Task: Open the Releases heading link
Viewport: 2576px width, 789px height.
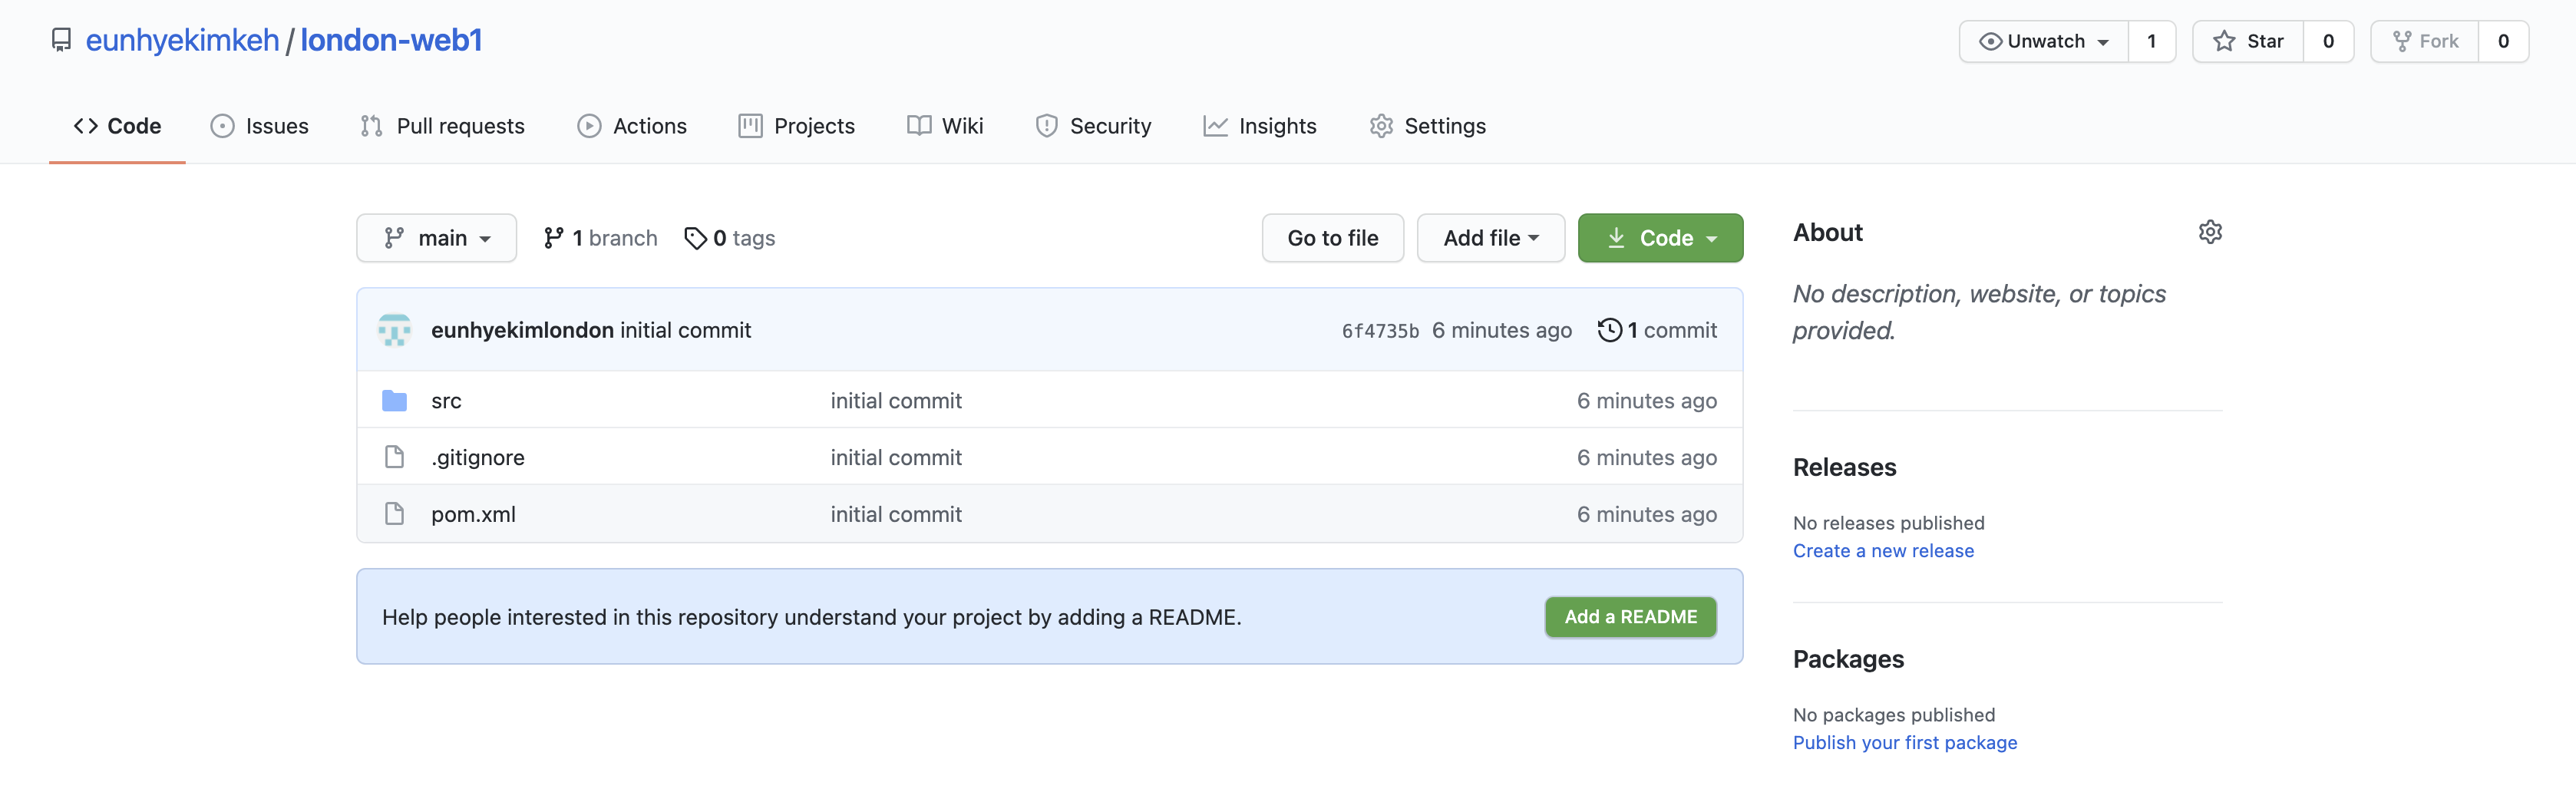Action: click(x=1844, y=467)
